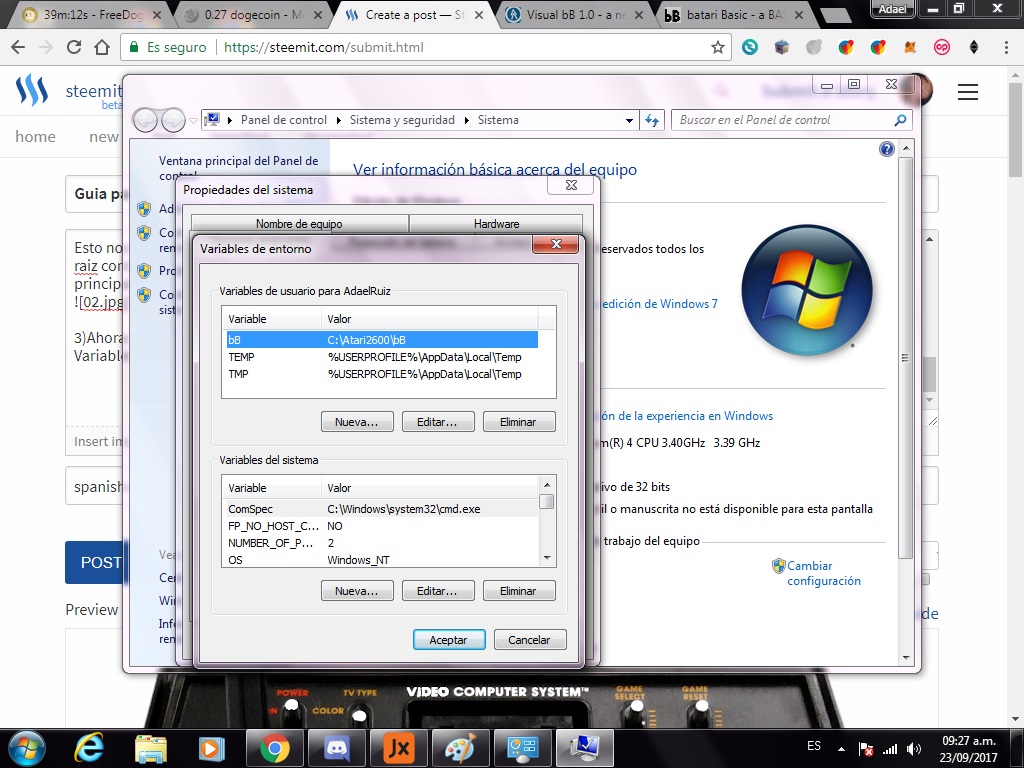Click the Chrome address bar URL
The width and height of the screenshot is (1024, 768).
click(x=323, y=47)
